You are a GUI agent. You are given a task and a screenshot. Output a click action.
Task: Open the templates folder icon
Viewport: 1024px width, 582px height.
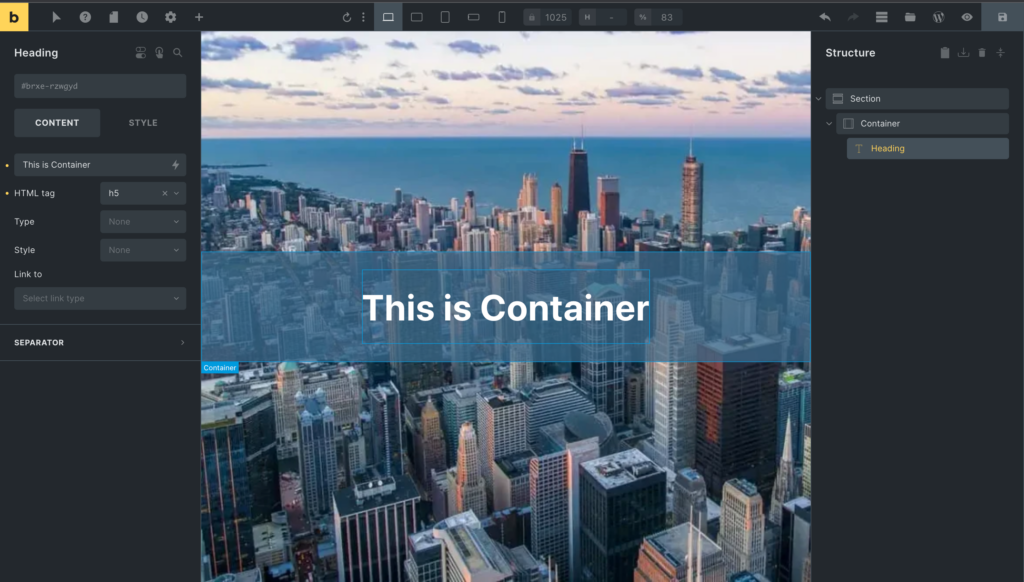pos(910,17)
